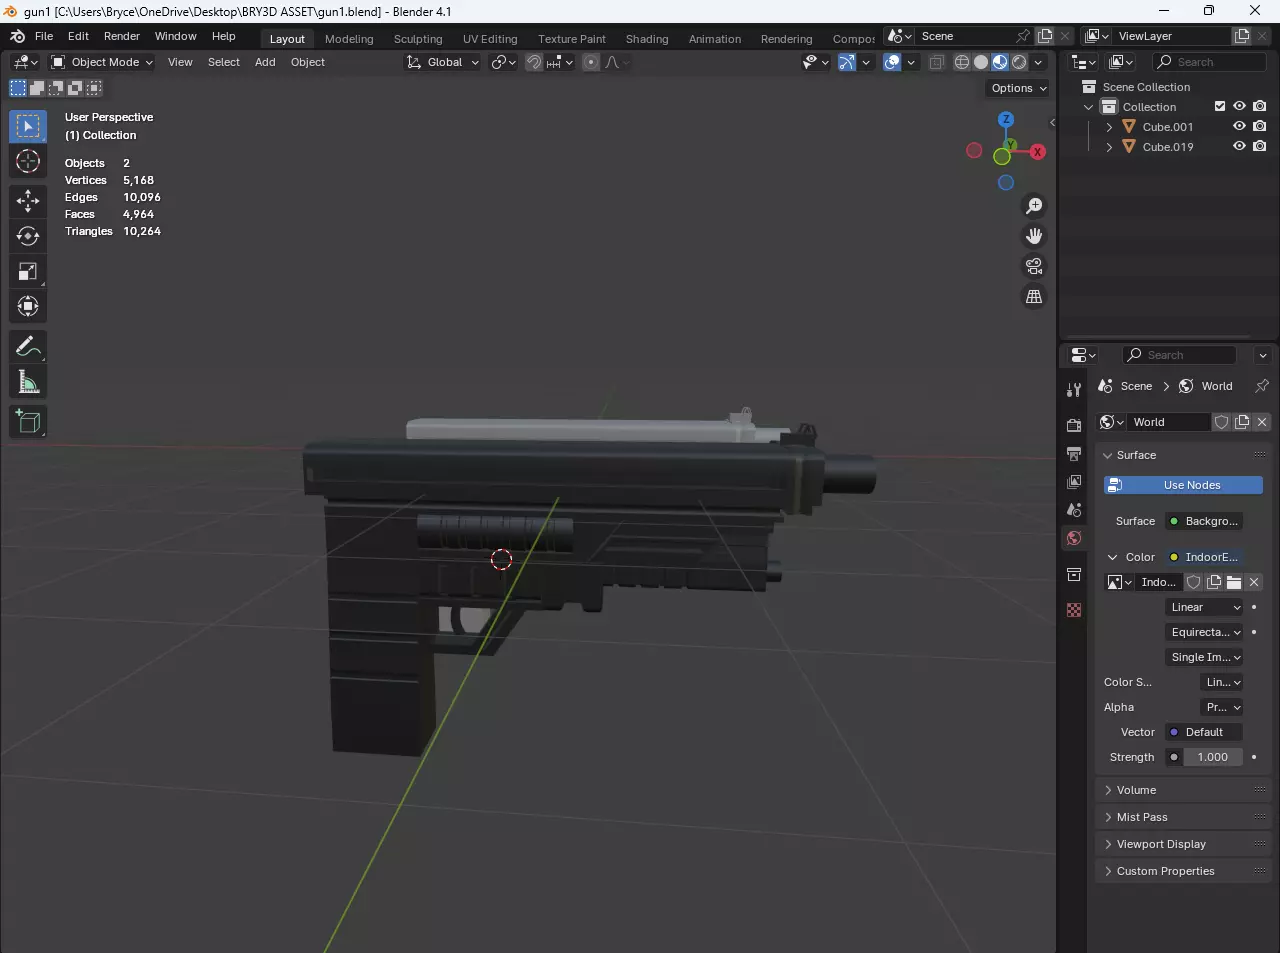The height and width of the screenshot is (953, 1280).
Task: Open the Render properties tab
Action: pyautogui.click(x=1074, y=425)
